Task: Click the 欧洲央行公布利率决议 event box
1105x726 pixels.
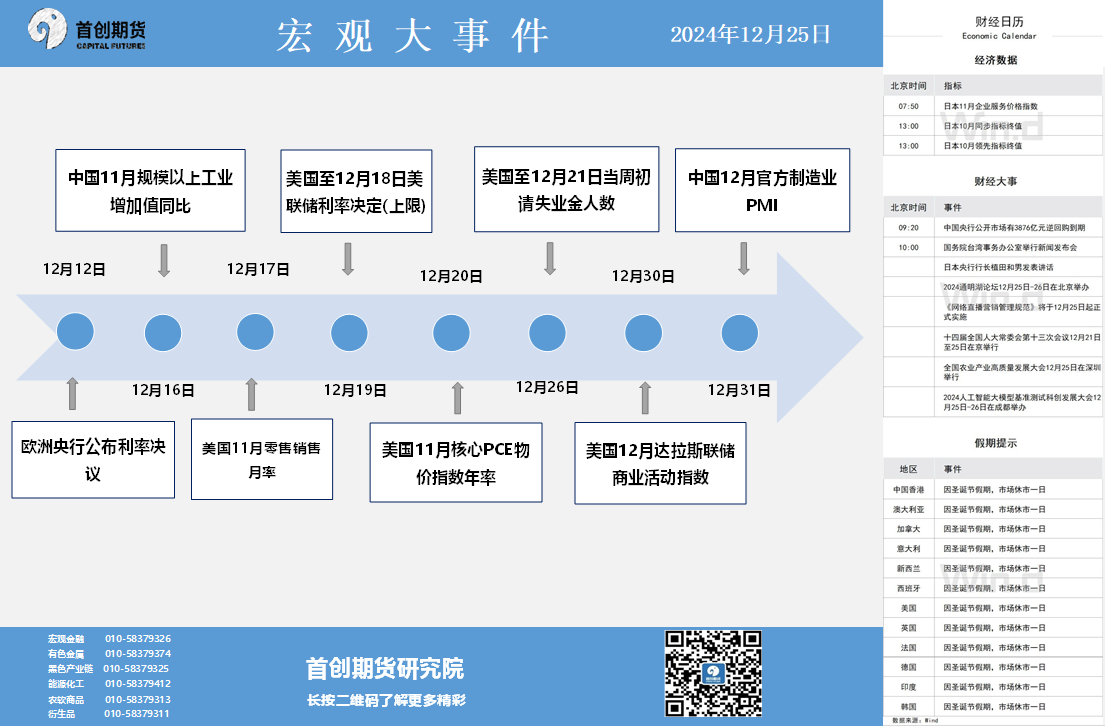Action: coord(93,460)
